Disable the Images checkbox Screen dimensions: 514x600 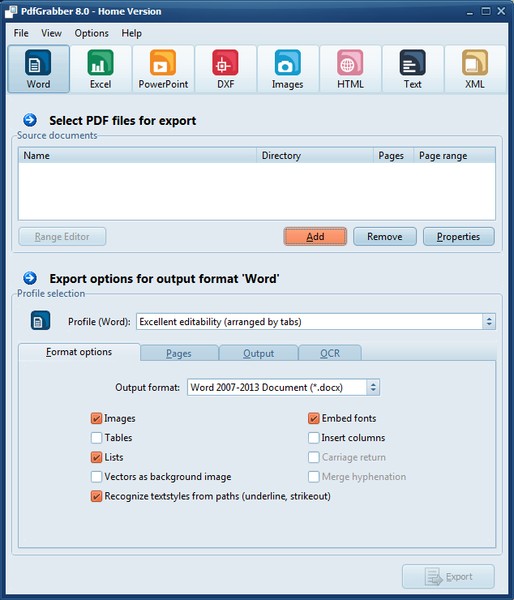(x=96, y=418)
